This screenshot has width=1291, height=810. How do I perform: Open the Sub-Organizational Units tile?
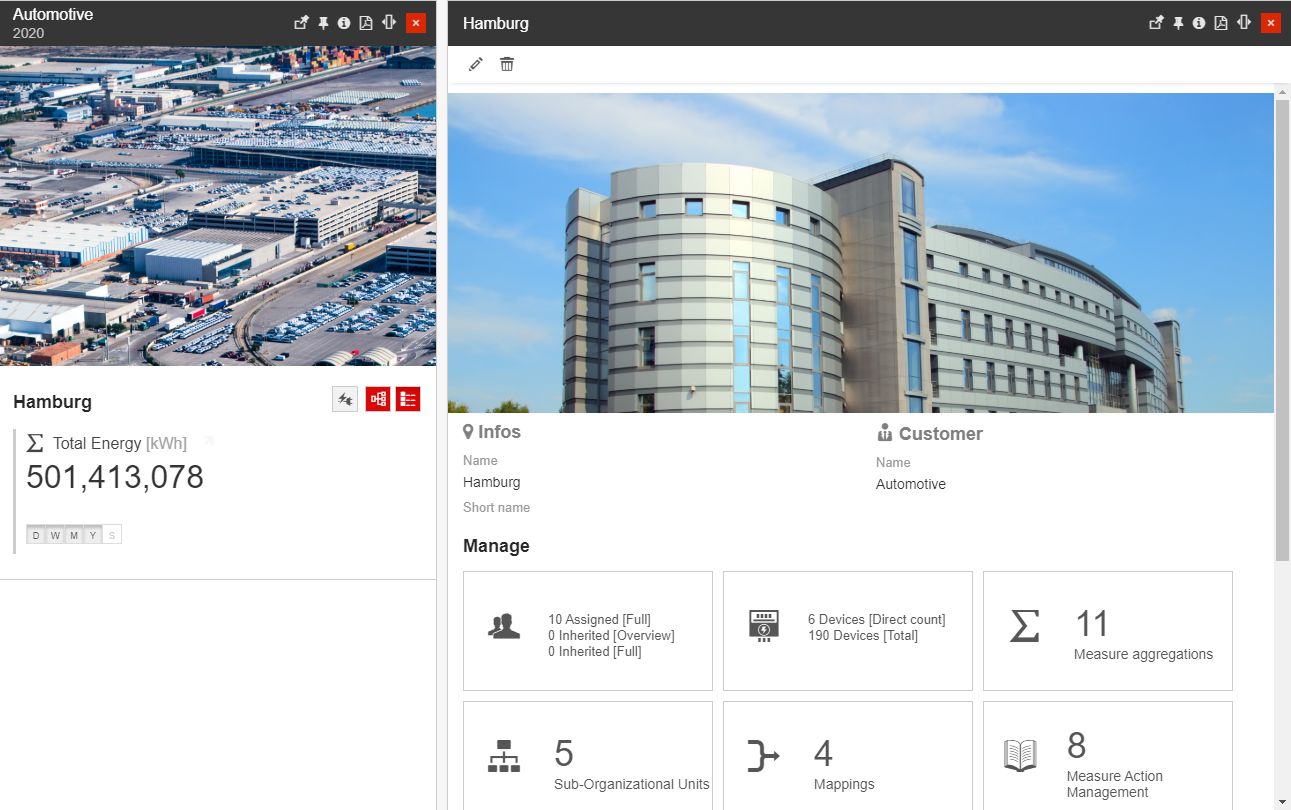(588, 756)
